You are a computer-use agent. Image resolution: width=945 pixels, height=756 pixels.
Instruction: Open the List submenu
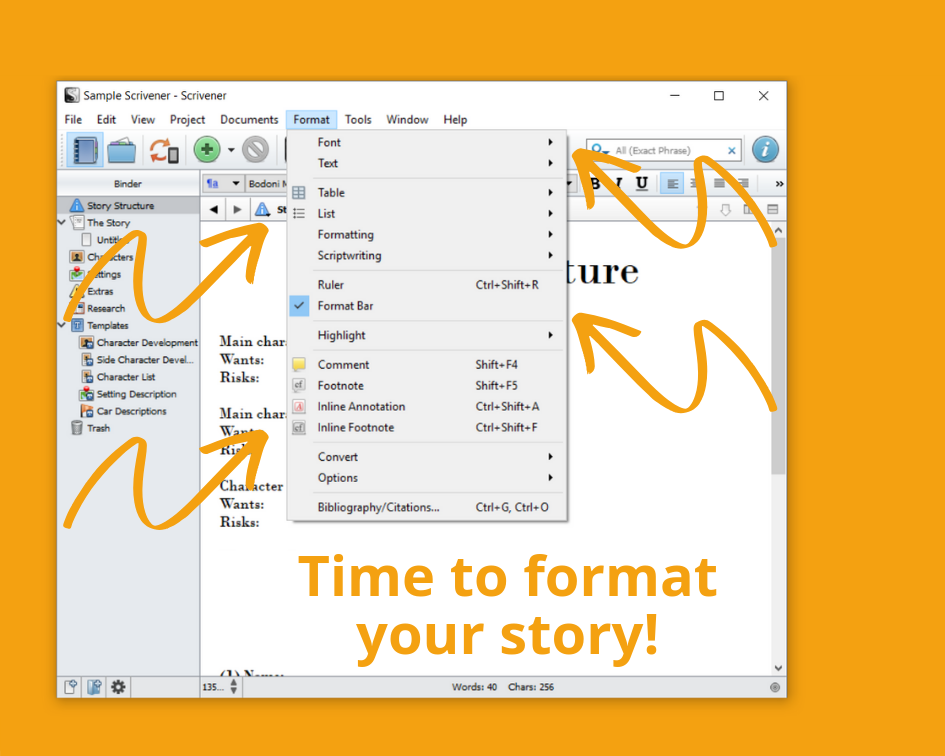[427, 213]
